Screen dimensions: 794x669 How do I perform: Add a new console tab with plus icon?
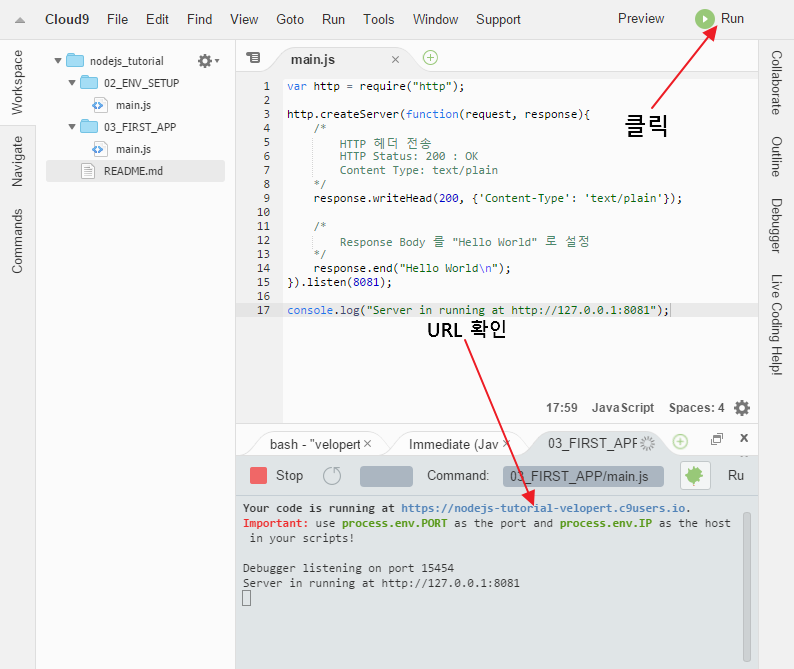[x=680, y=441]
